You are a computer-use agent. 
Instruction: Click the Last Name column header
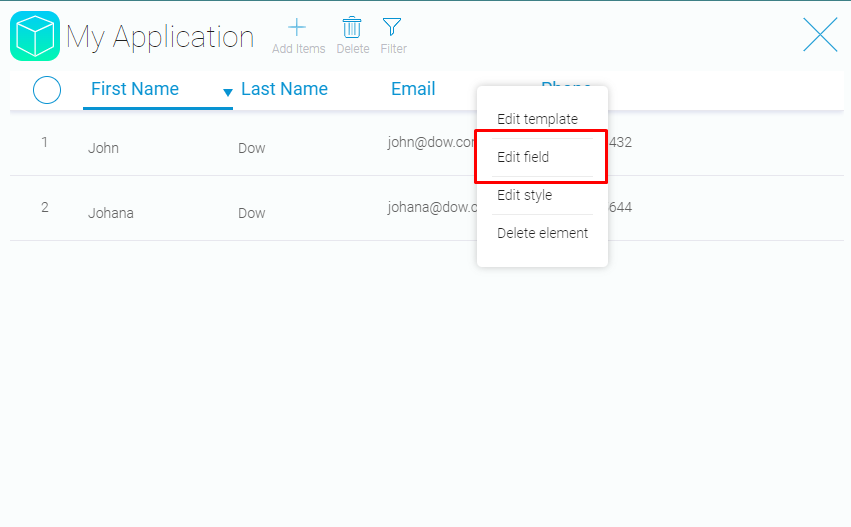click(x=284, y=89)
